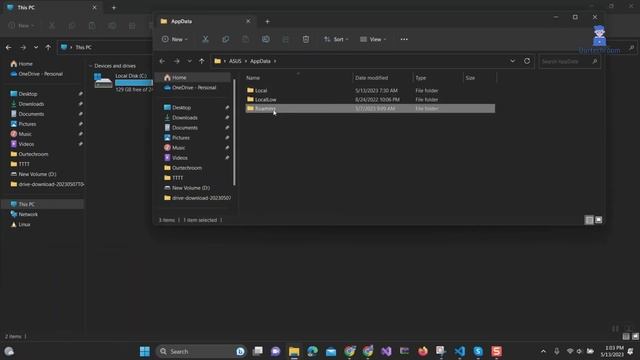
Task: Select the This PC tab in background window
Action: (53, 7)
